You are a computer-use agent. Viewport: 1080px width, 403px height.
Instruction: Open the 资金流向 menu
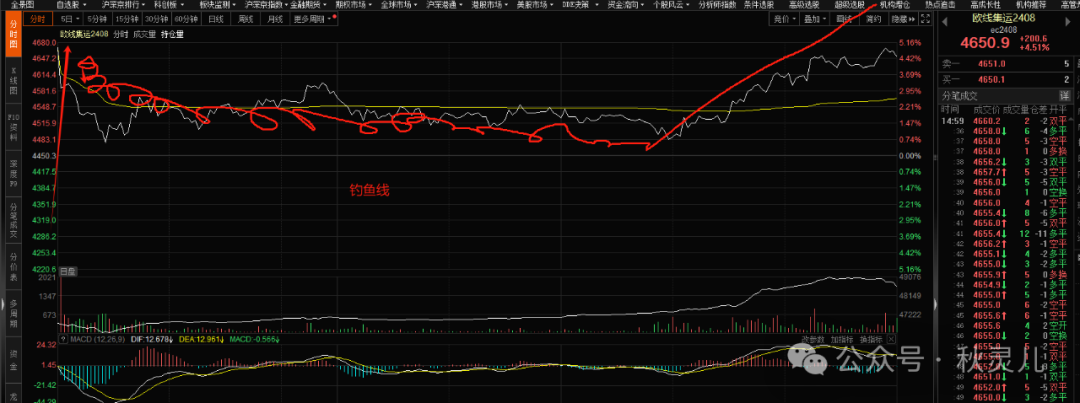pyautogui.click(x=625, y=4)
